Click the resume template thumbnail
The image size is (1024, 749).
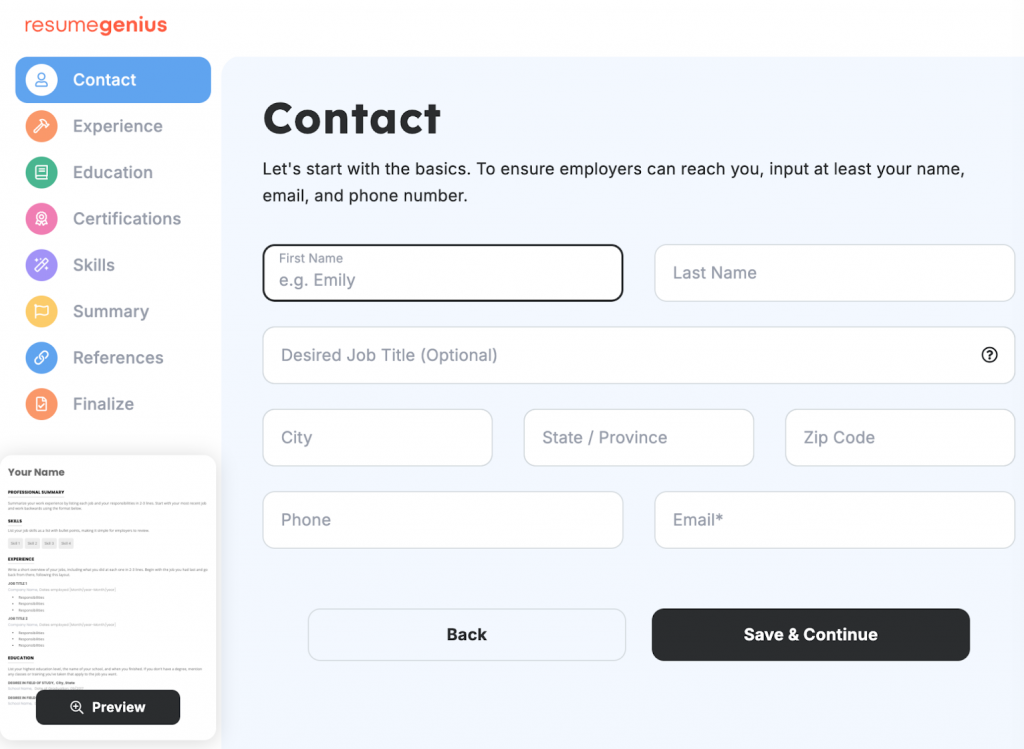click(109, 570)
